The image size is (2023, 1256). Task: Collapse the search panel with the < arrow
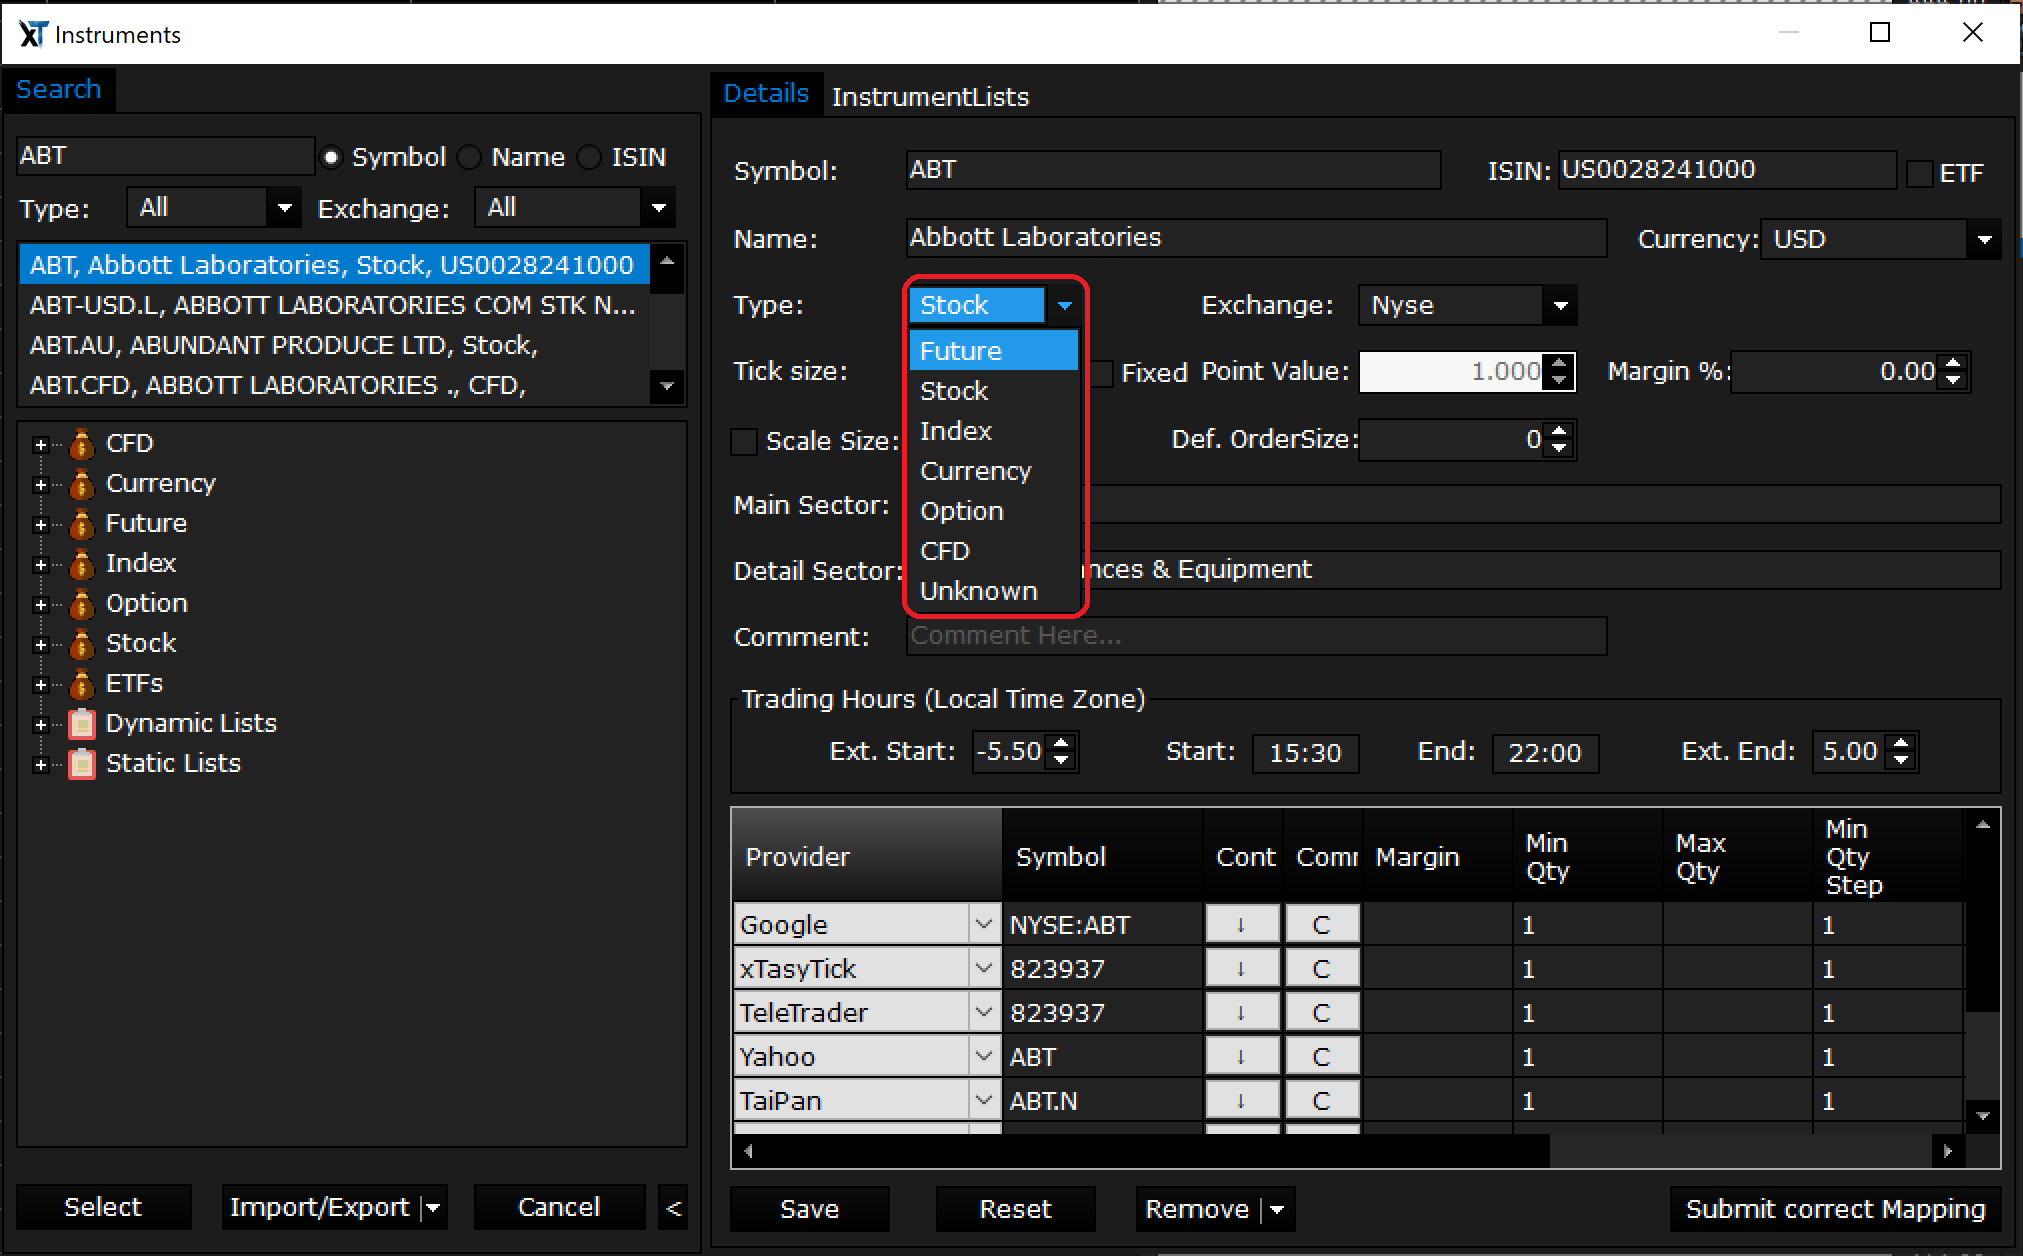(x=673, y=1208)
